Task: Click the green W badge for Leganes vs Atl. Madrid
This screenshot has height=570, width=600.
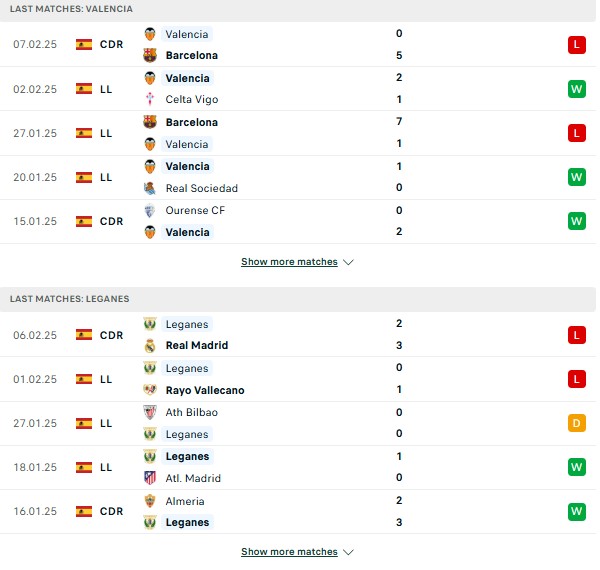Action: 577,467
